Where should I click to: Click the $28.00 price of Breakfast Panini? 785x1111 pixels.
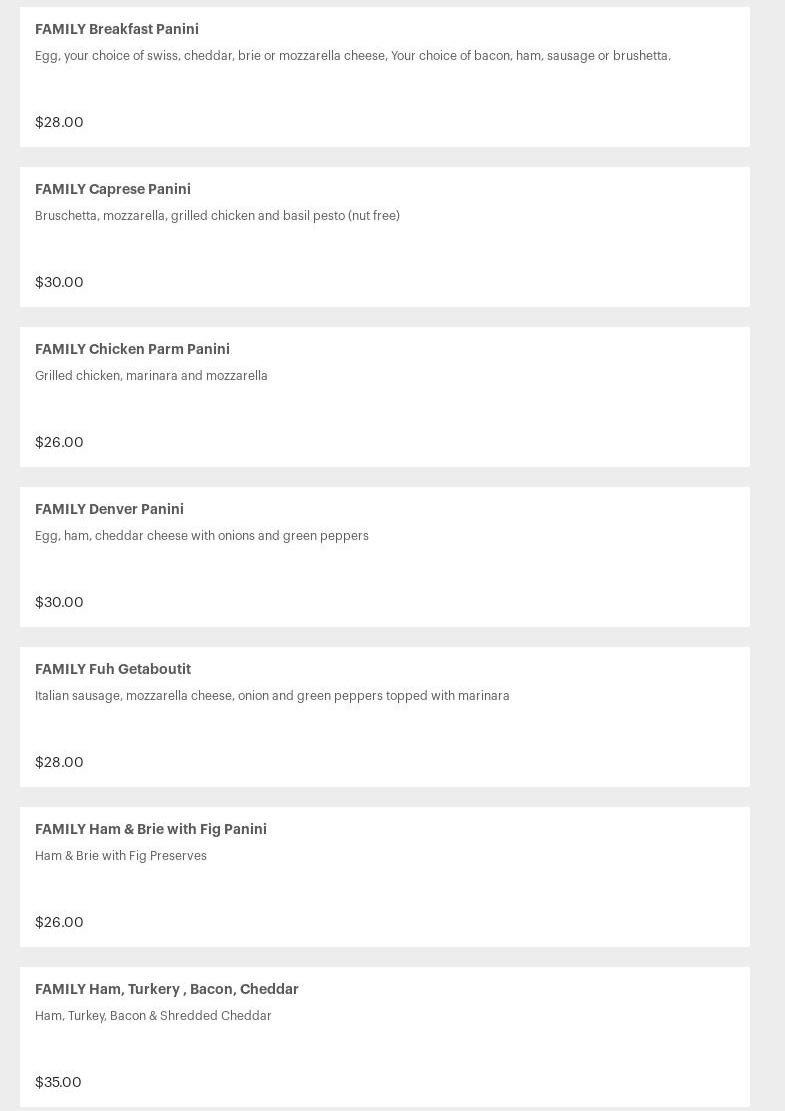click(59, 122)
